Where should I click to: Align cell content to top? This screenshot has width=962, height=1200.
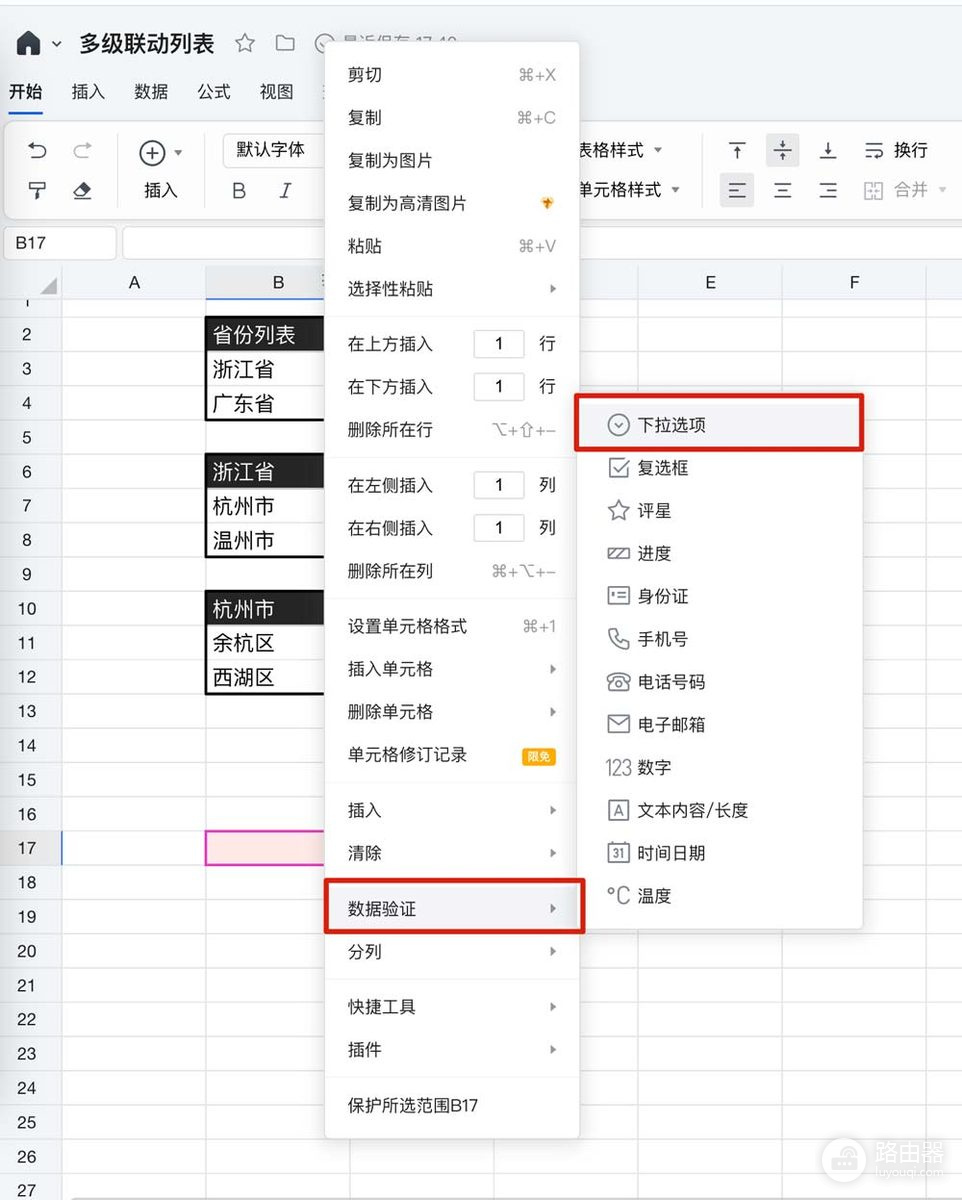point(737,150)
